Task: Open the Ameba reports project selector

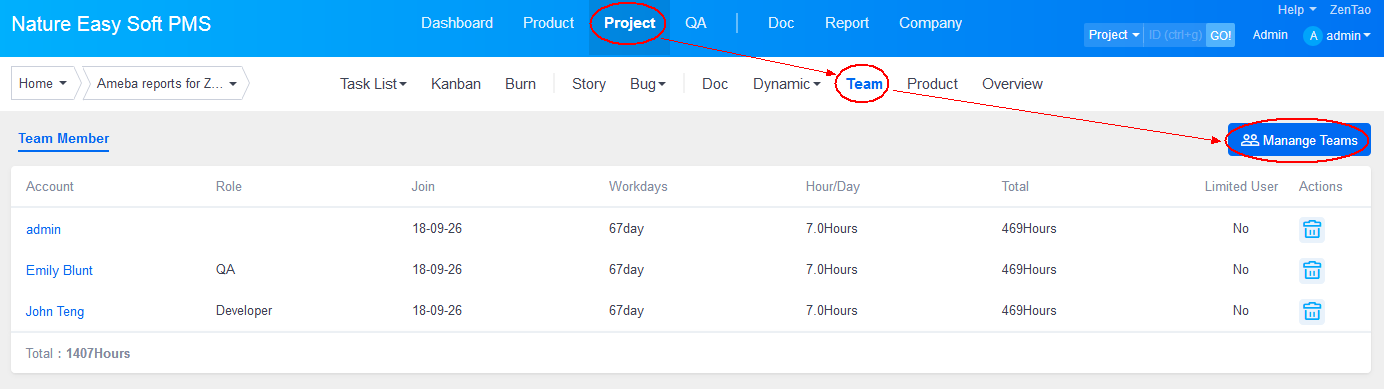Action: click(x=166, y=84)
